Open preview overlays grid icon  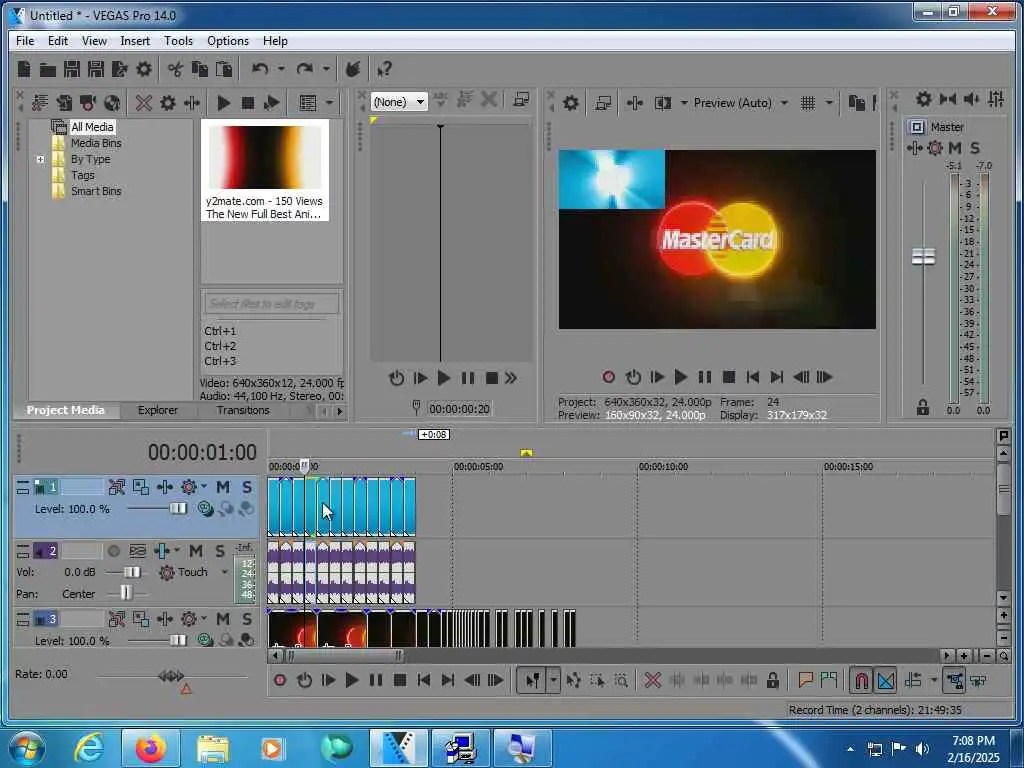[x=808, y=103]
